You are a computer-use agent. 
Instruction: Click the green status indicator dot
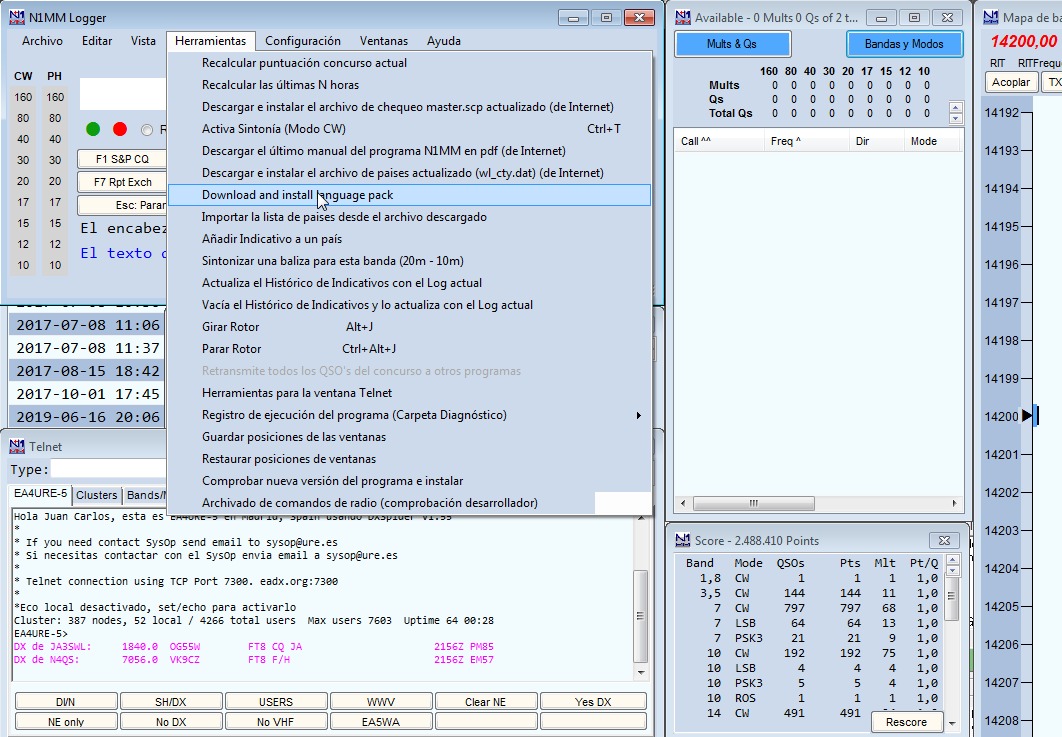tap(93, 129)
